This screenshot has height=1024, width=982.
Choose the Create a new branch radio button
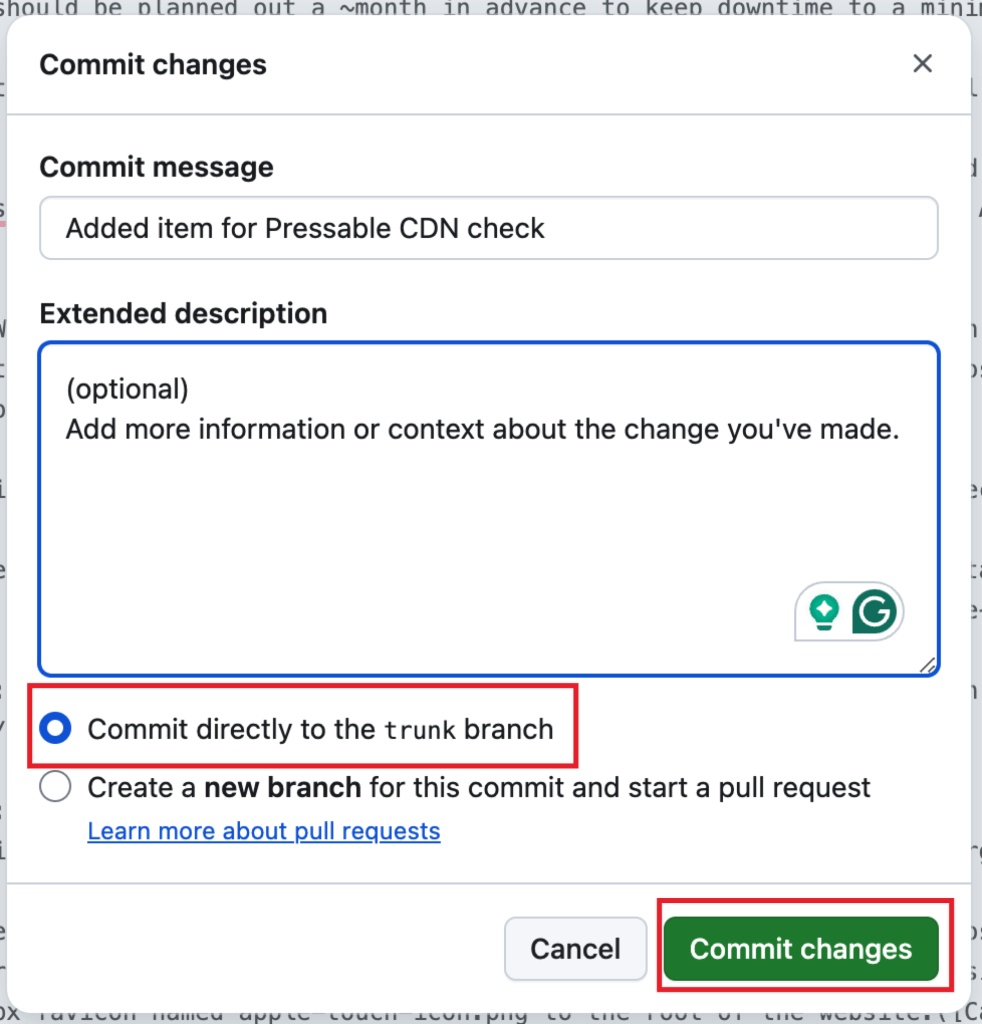pyautogui.click(x=55, y=787)
